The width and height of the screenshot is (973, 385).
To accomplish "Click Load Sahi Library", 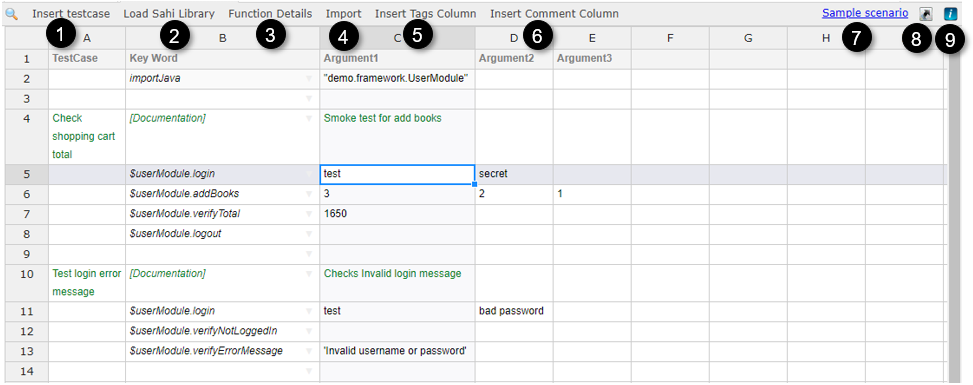I will (x=169, y=13).
